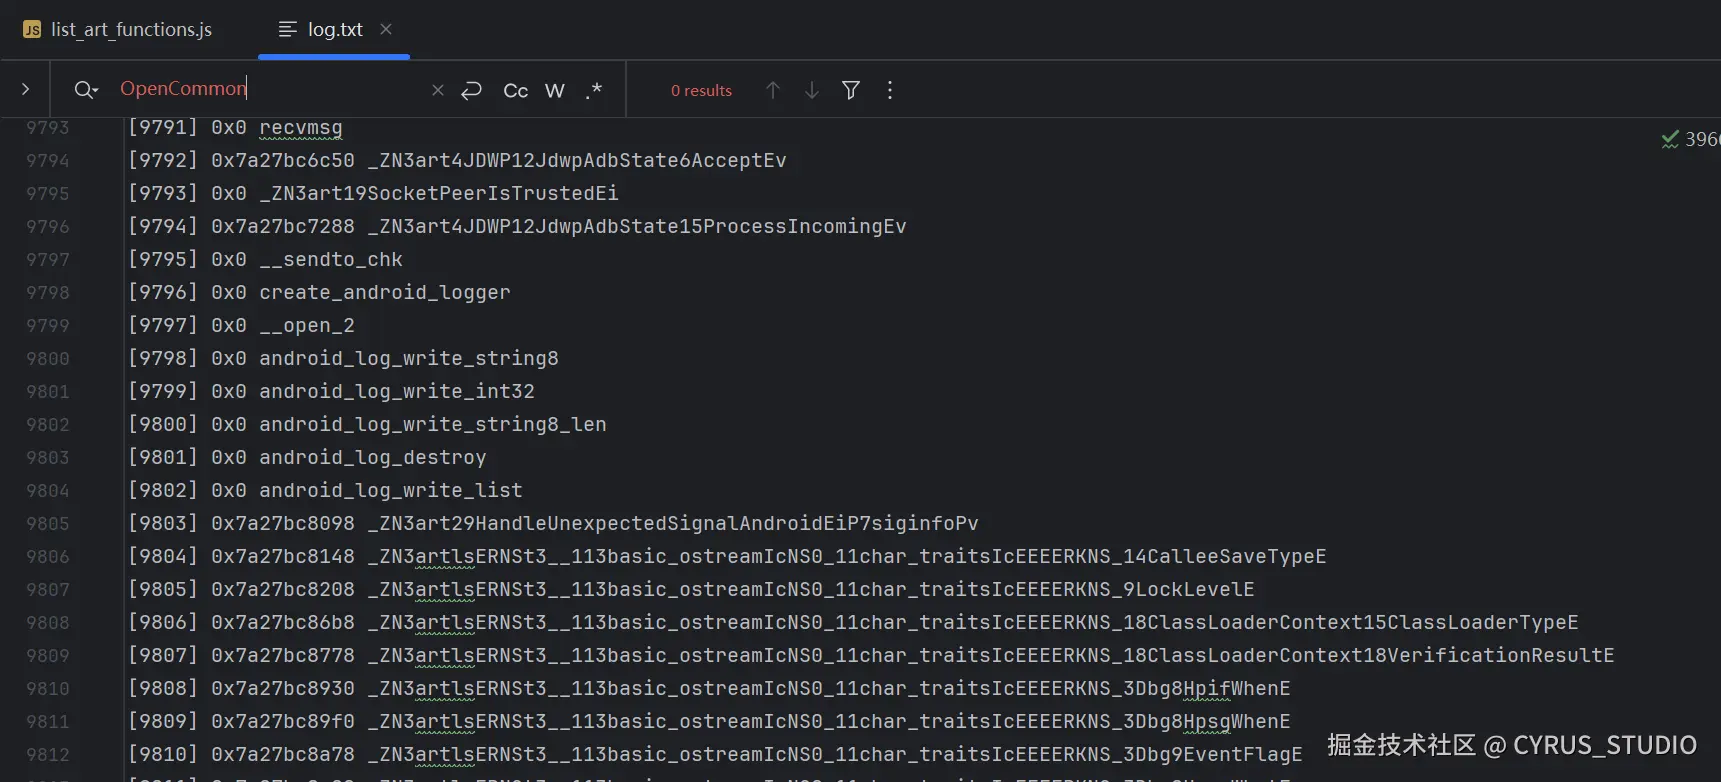
Task: Go to next search occurrence
Action: point(812,90)
